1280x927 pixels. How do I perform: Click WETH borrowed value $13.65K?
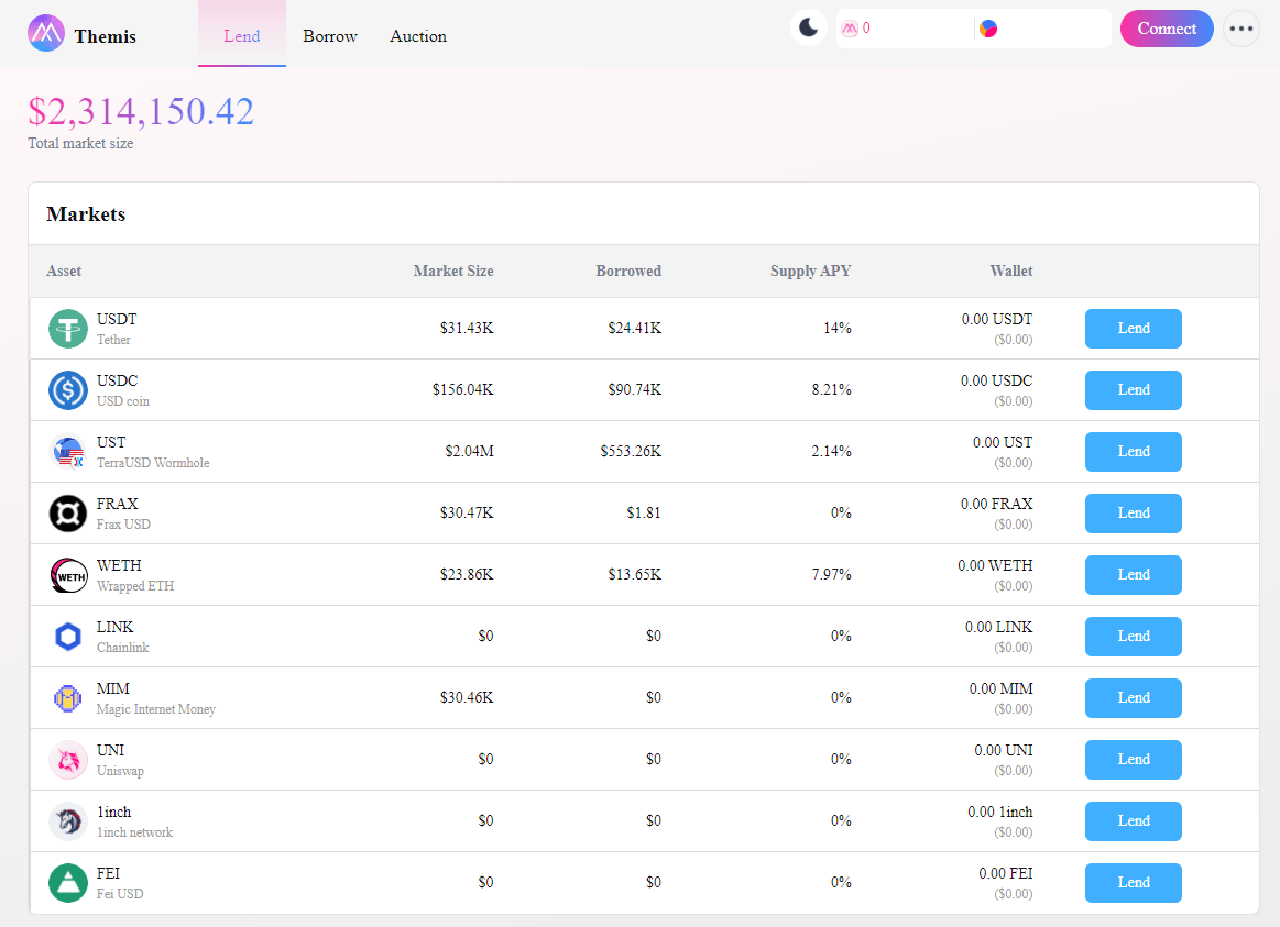click(634, 575)
